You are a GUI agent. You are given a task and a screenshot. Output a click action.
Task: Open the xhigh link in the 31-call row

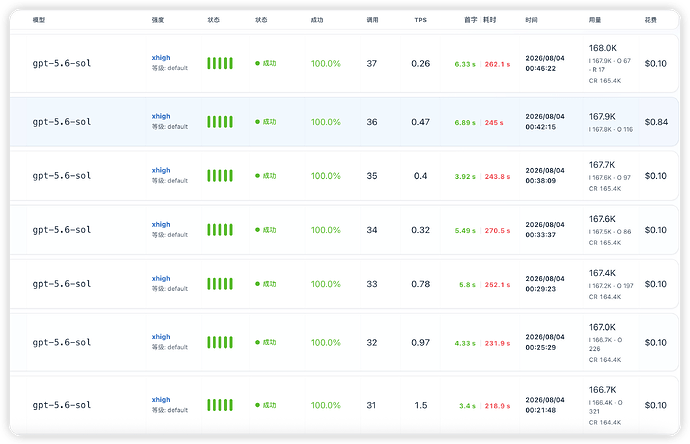(161, 400)
